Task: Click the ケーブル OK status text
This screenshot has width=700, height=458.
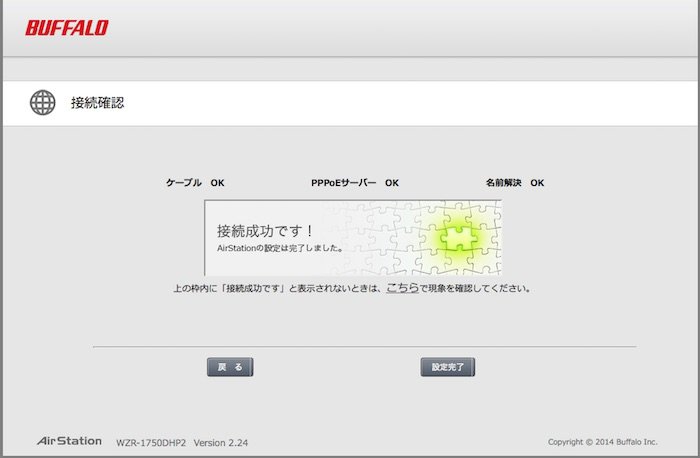Action: pos(195,183)
